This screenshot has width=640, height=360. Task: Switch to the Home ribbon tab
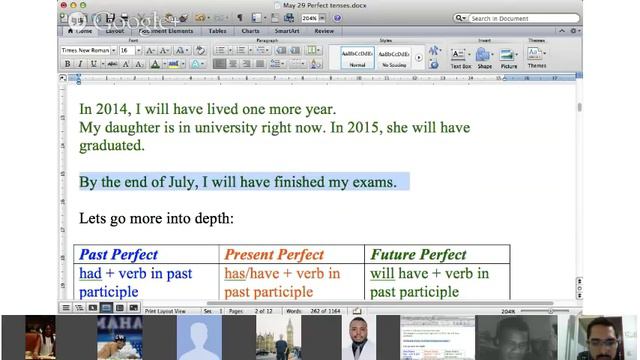[x=80, y=31]
